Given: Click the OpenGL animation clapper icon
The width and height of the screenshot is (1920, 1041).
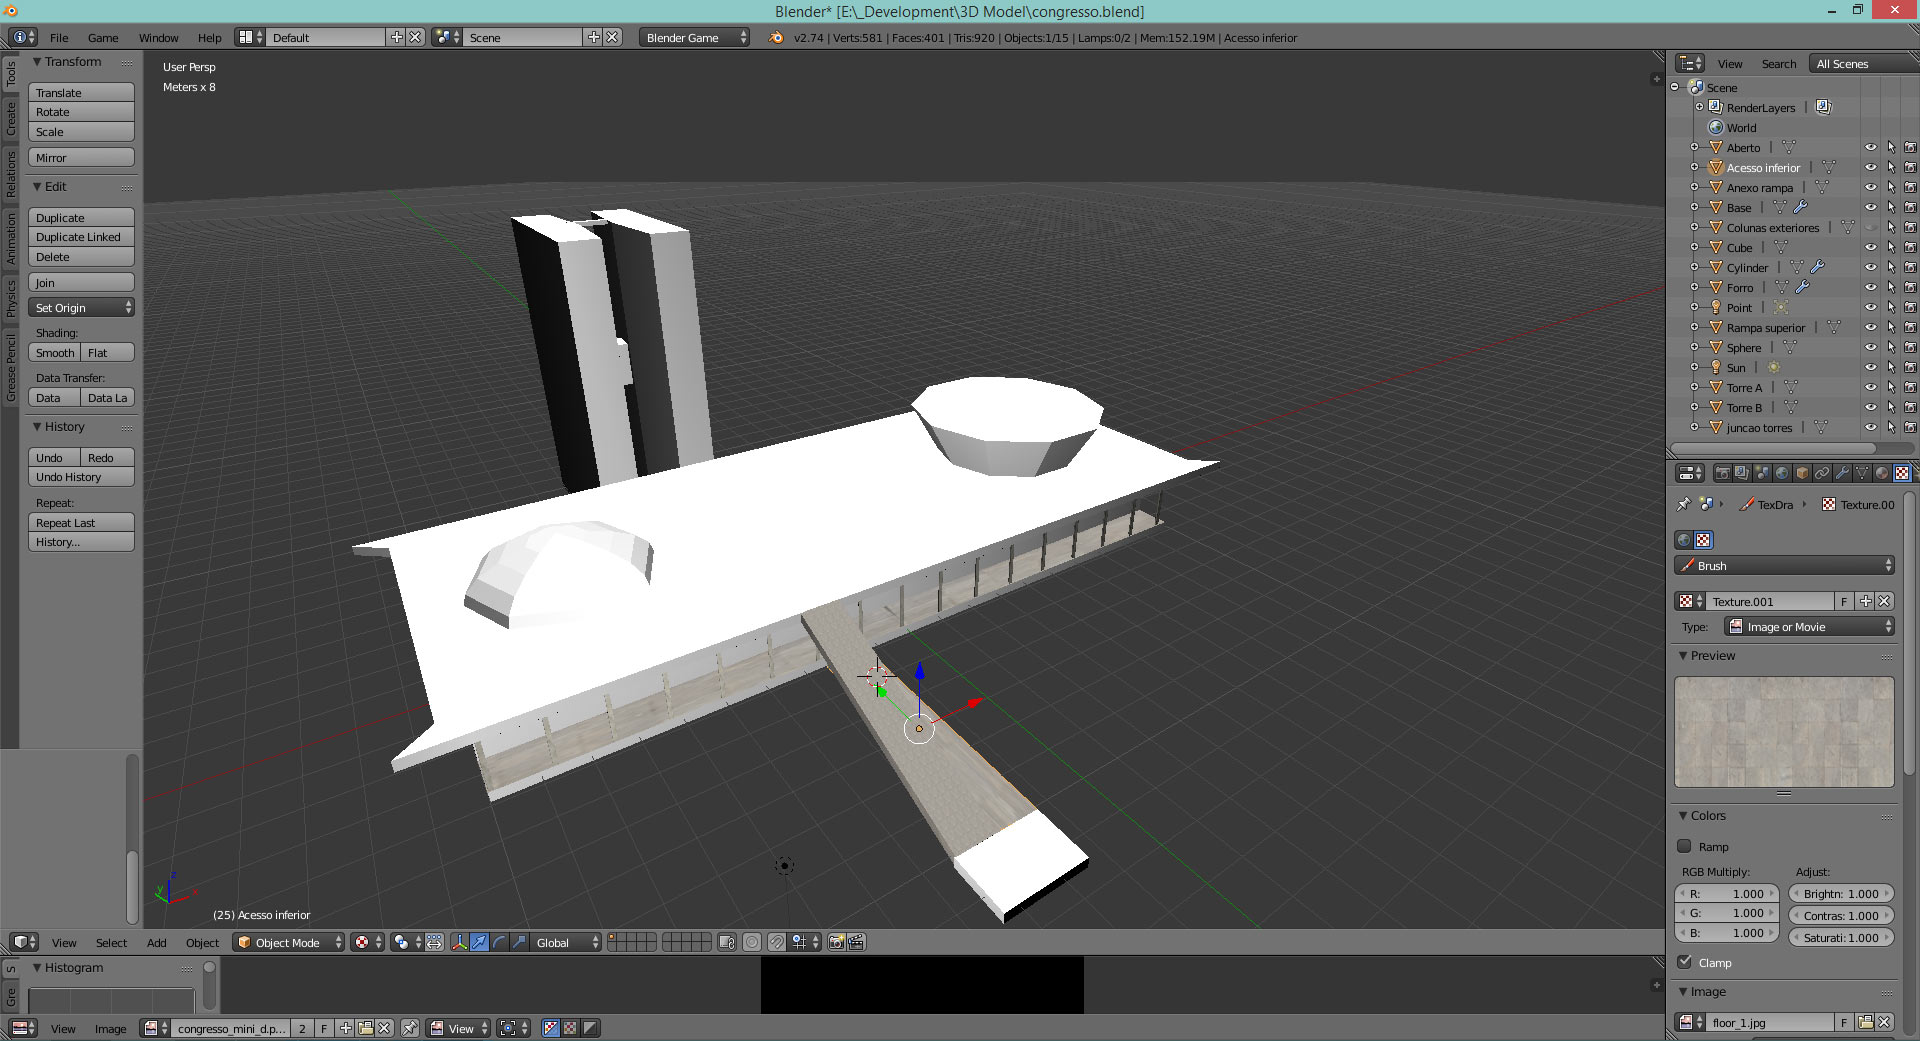Looking at the screenshot, I should click(856, 942).
